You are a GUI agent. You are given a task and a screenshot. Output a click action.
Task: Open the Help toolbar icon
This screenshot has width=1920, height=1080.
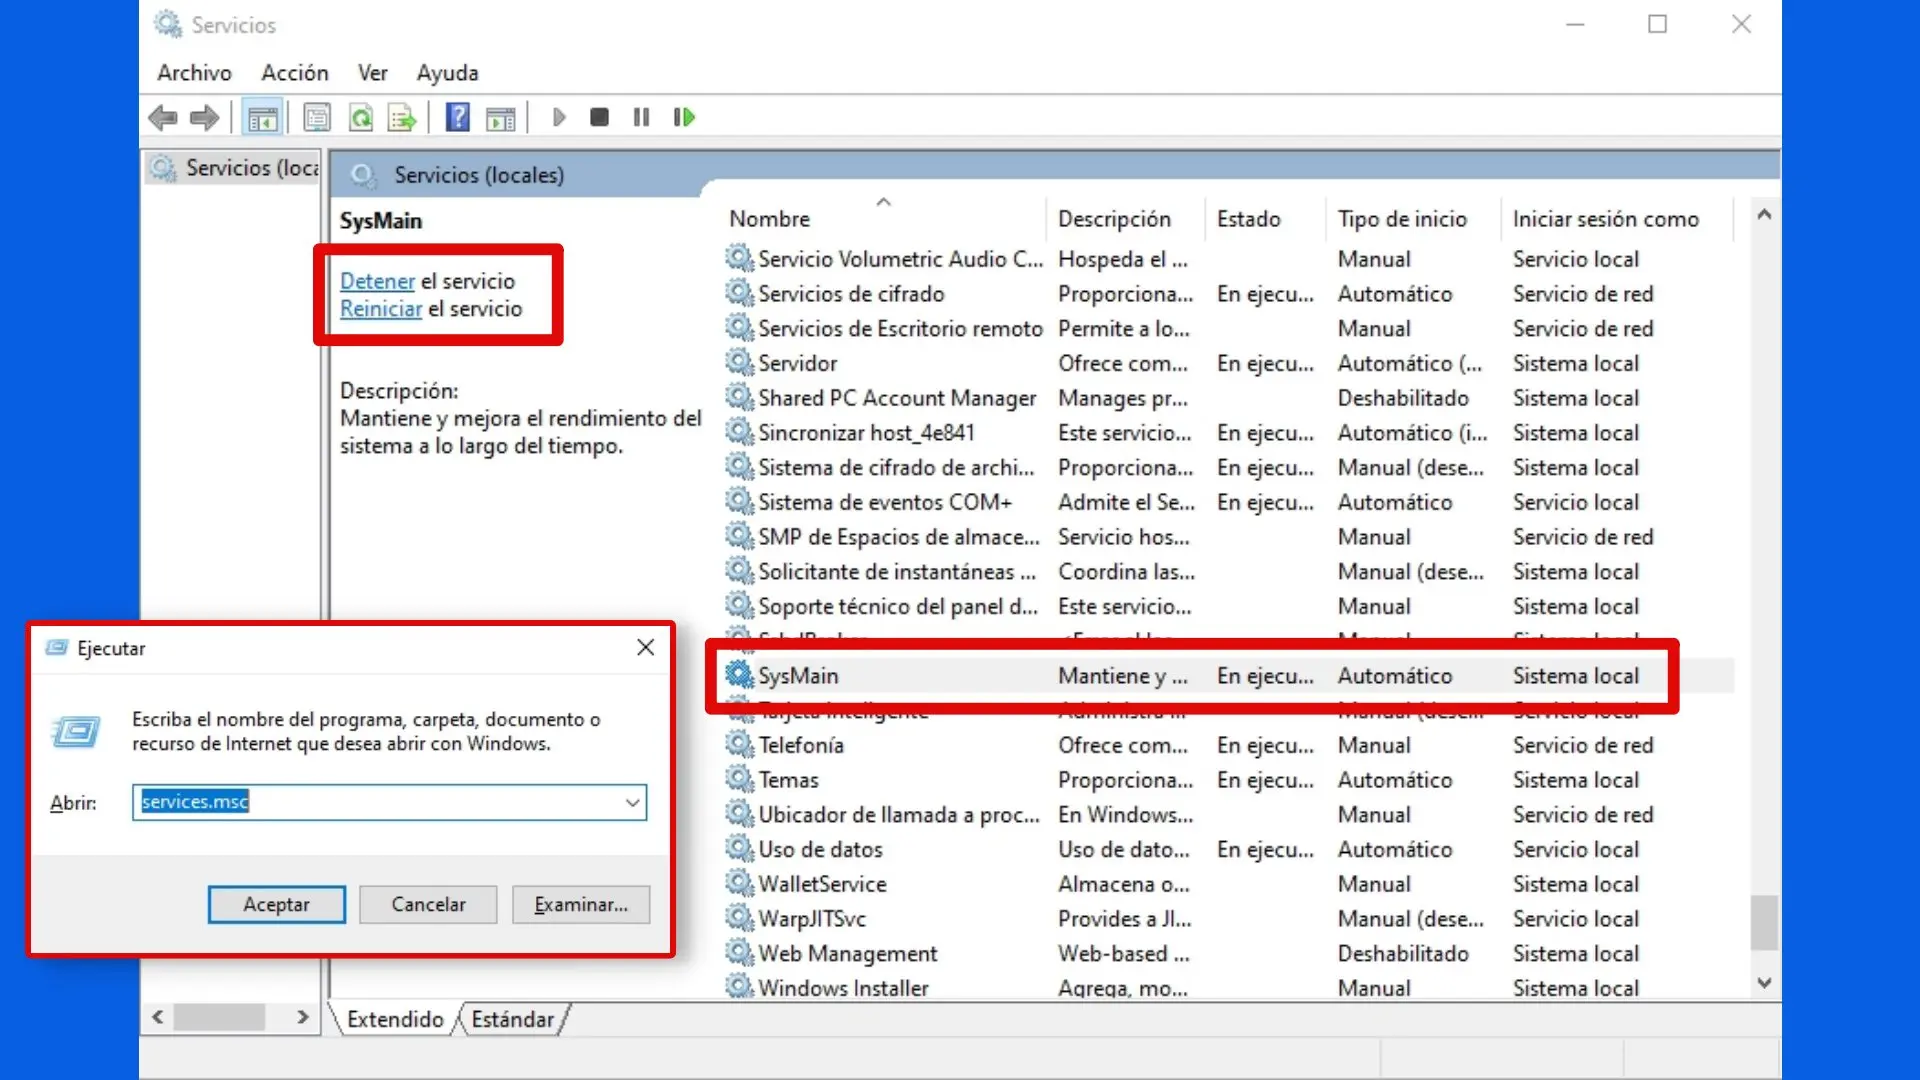(458, 118)
